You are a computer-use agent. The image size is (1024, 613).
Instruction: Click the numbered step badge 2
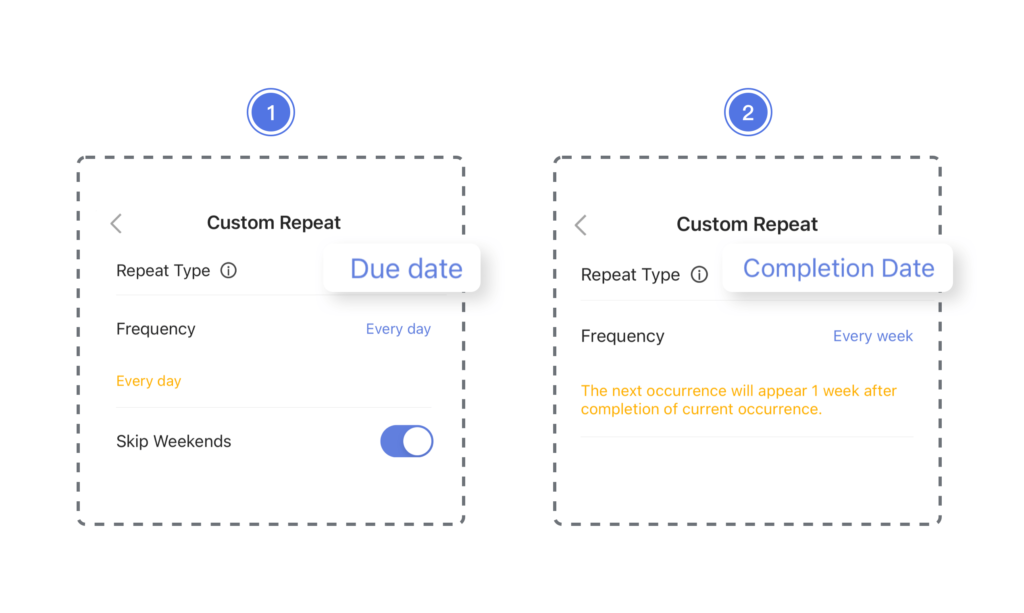(x=747, y=114)
